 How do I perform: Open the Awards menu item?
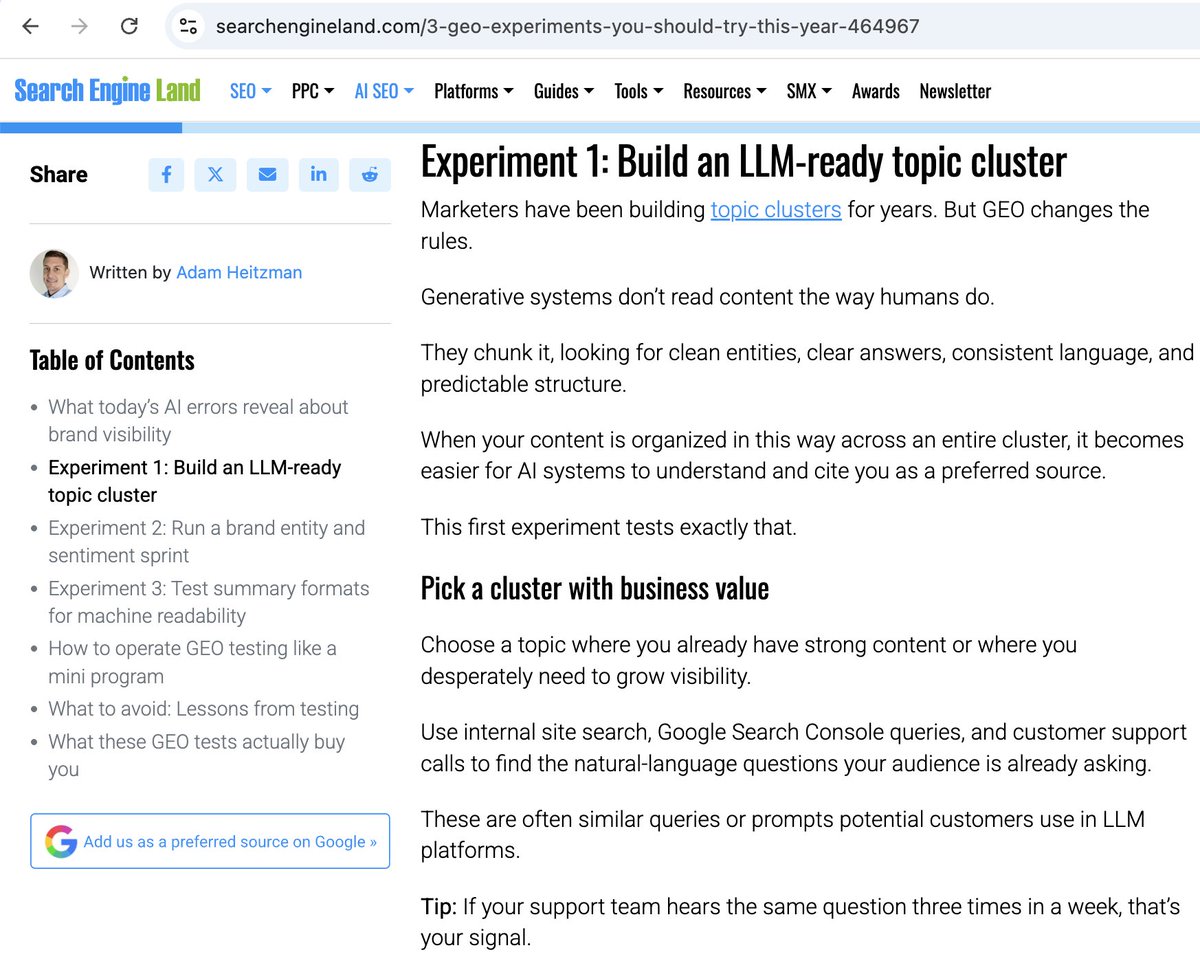point(876,91)
